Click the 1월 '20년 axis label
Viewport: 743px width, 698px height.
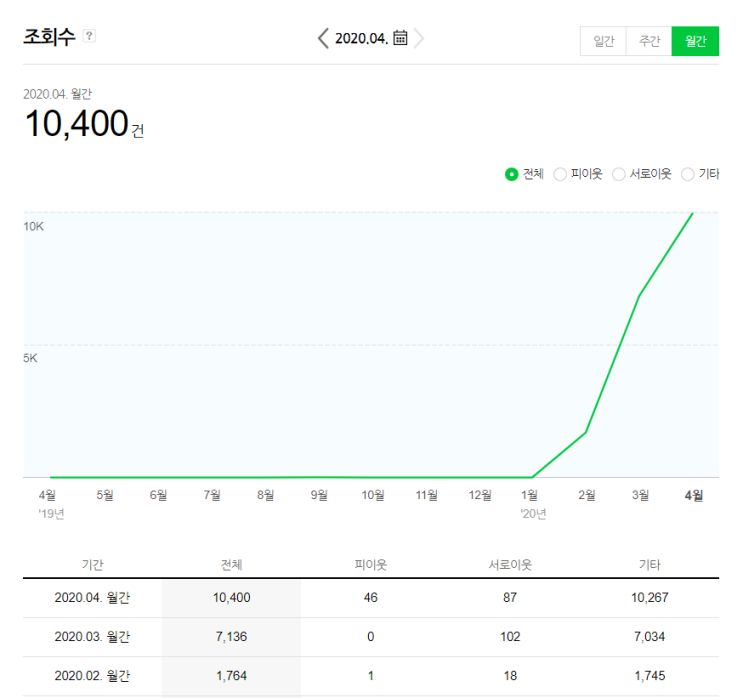click(x=533, y=504)
